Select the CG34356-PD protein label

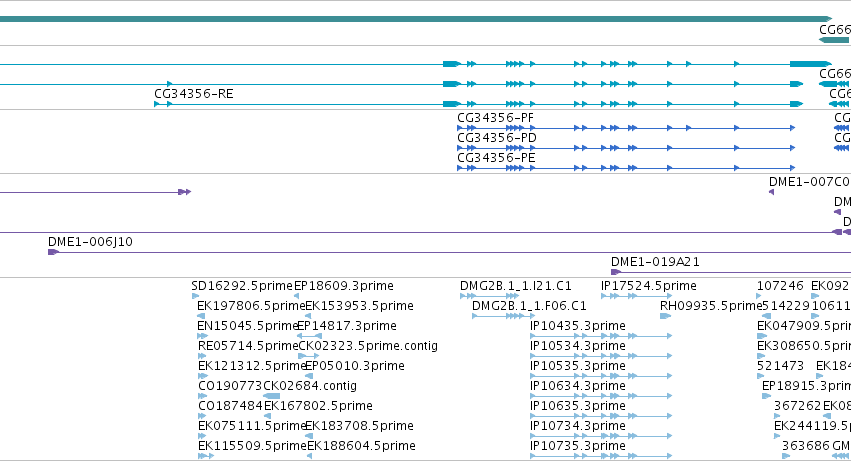click(x=497, y=138)
